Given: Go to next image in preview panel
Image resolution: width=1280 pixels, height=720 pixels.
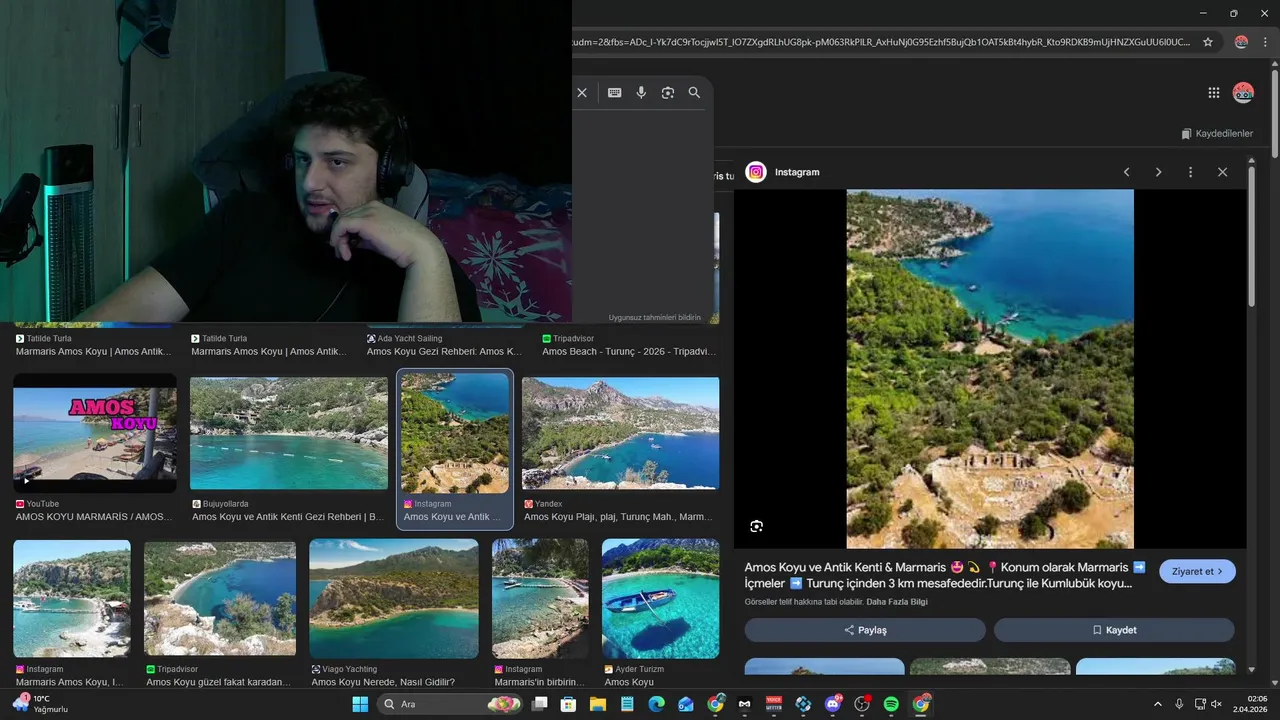Looking at the screenshot, I should click(x=1158, y=172).
